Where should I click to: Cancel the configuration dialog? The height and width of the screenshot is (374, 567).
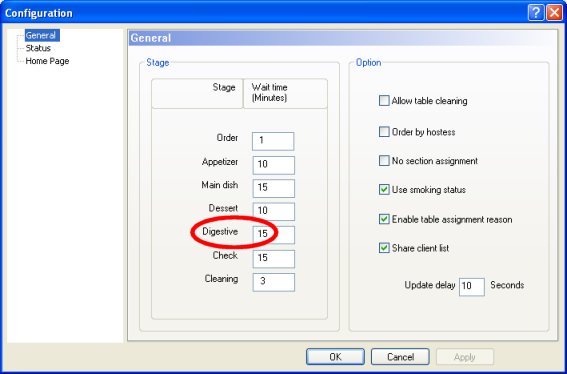pos(400,357)
